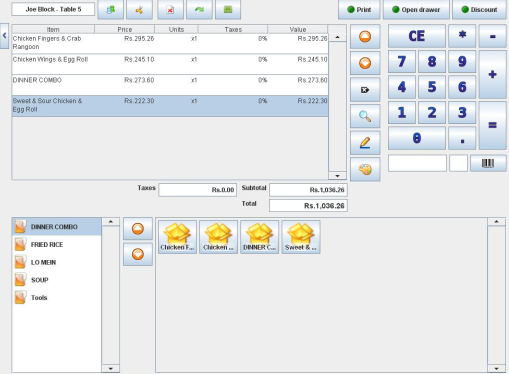Click keypad digit 0
509x374 pixels.
coord(417,138)
